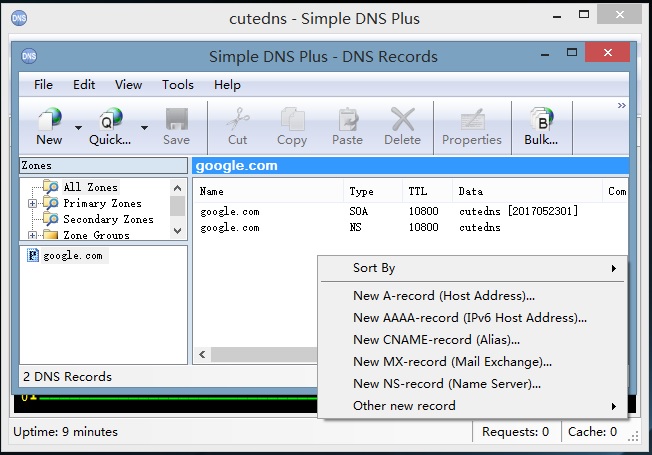Click the Cut scissors icon

tap(238, 119)
